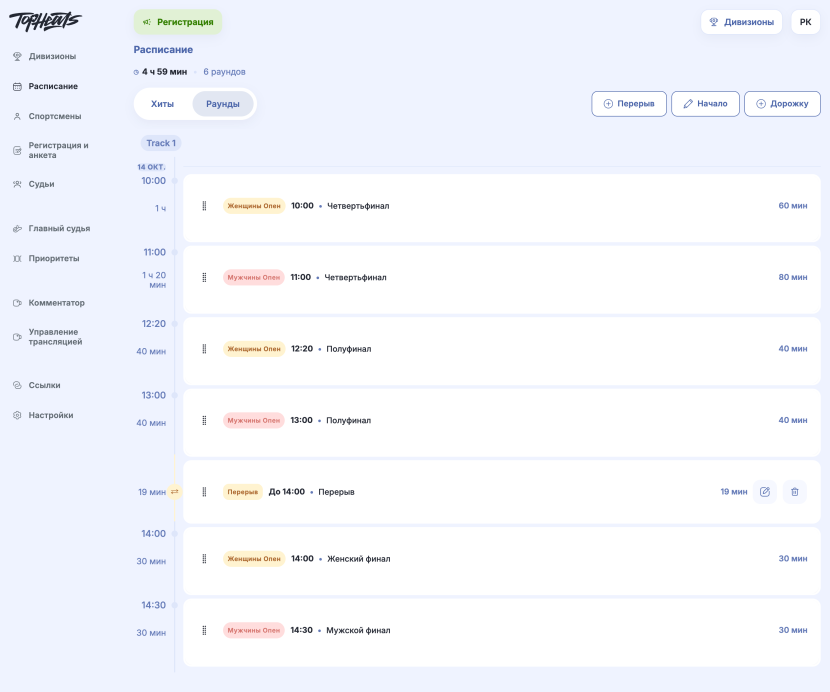This screenshot has width=830, height=692.
Task: Click the megaphone icon on Регистрация badge
Action: coord(147,22)
